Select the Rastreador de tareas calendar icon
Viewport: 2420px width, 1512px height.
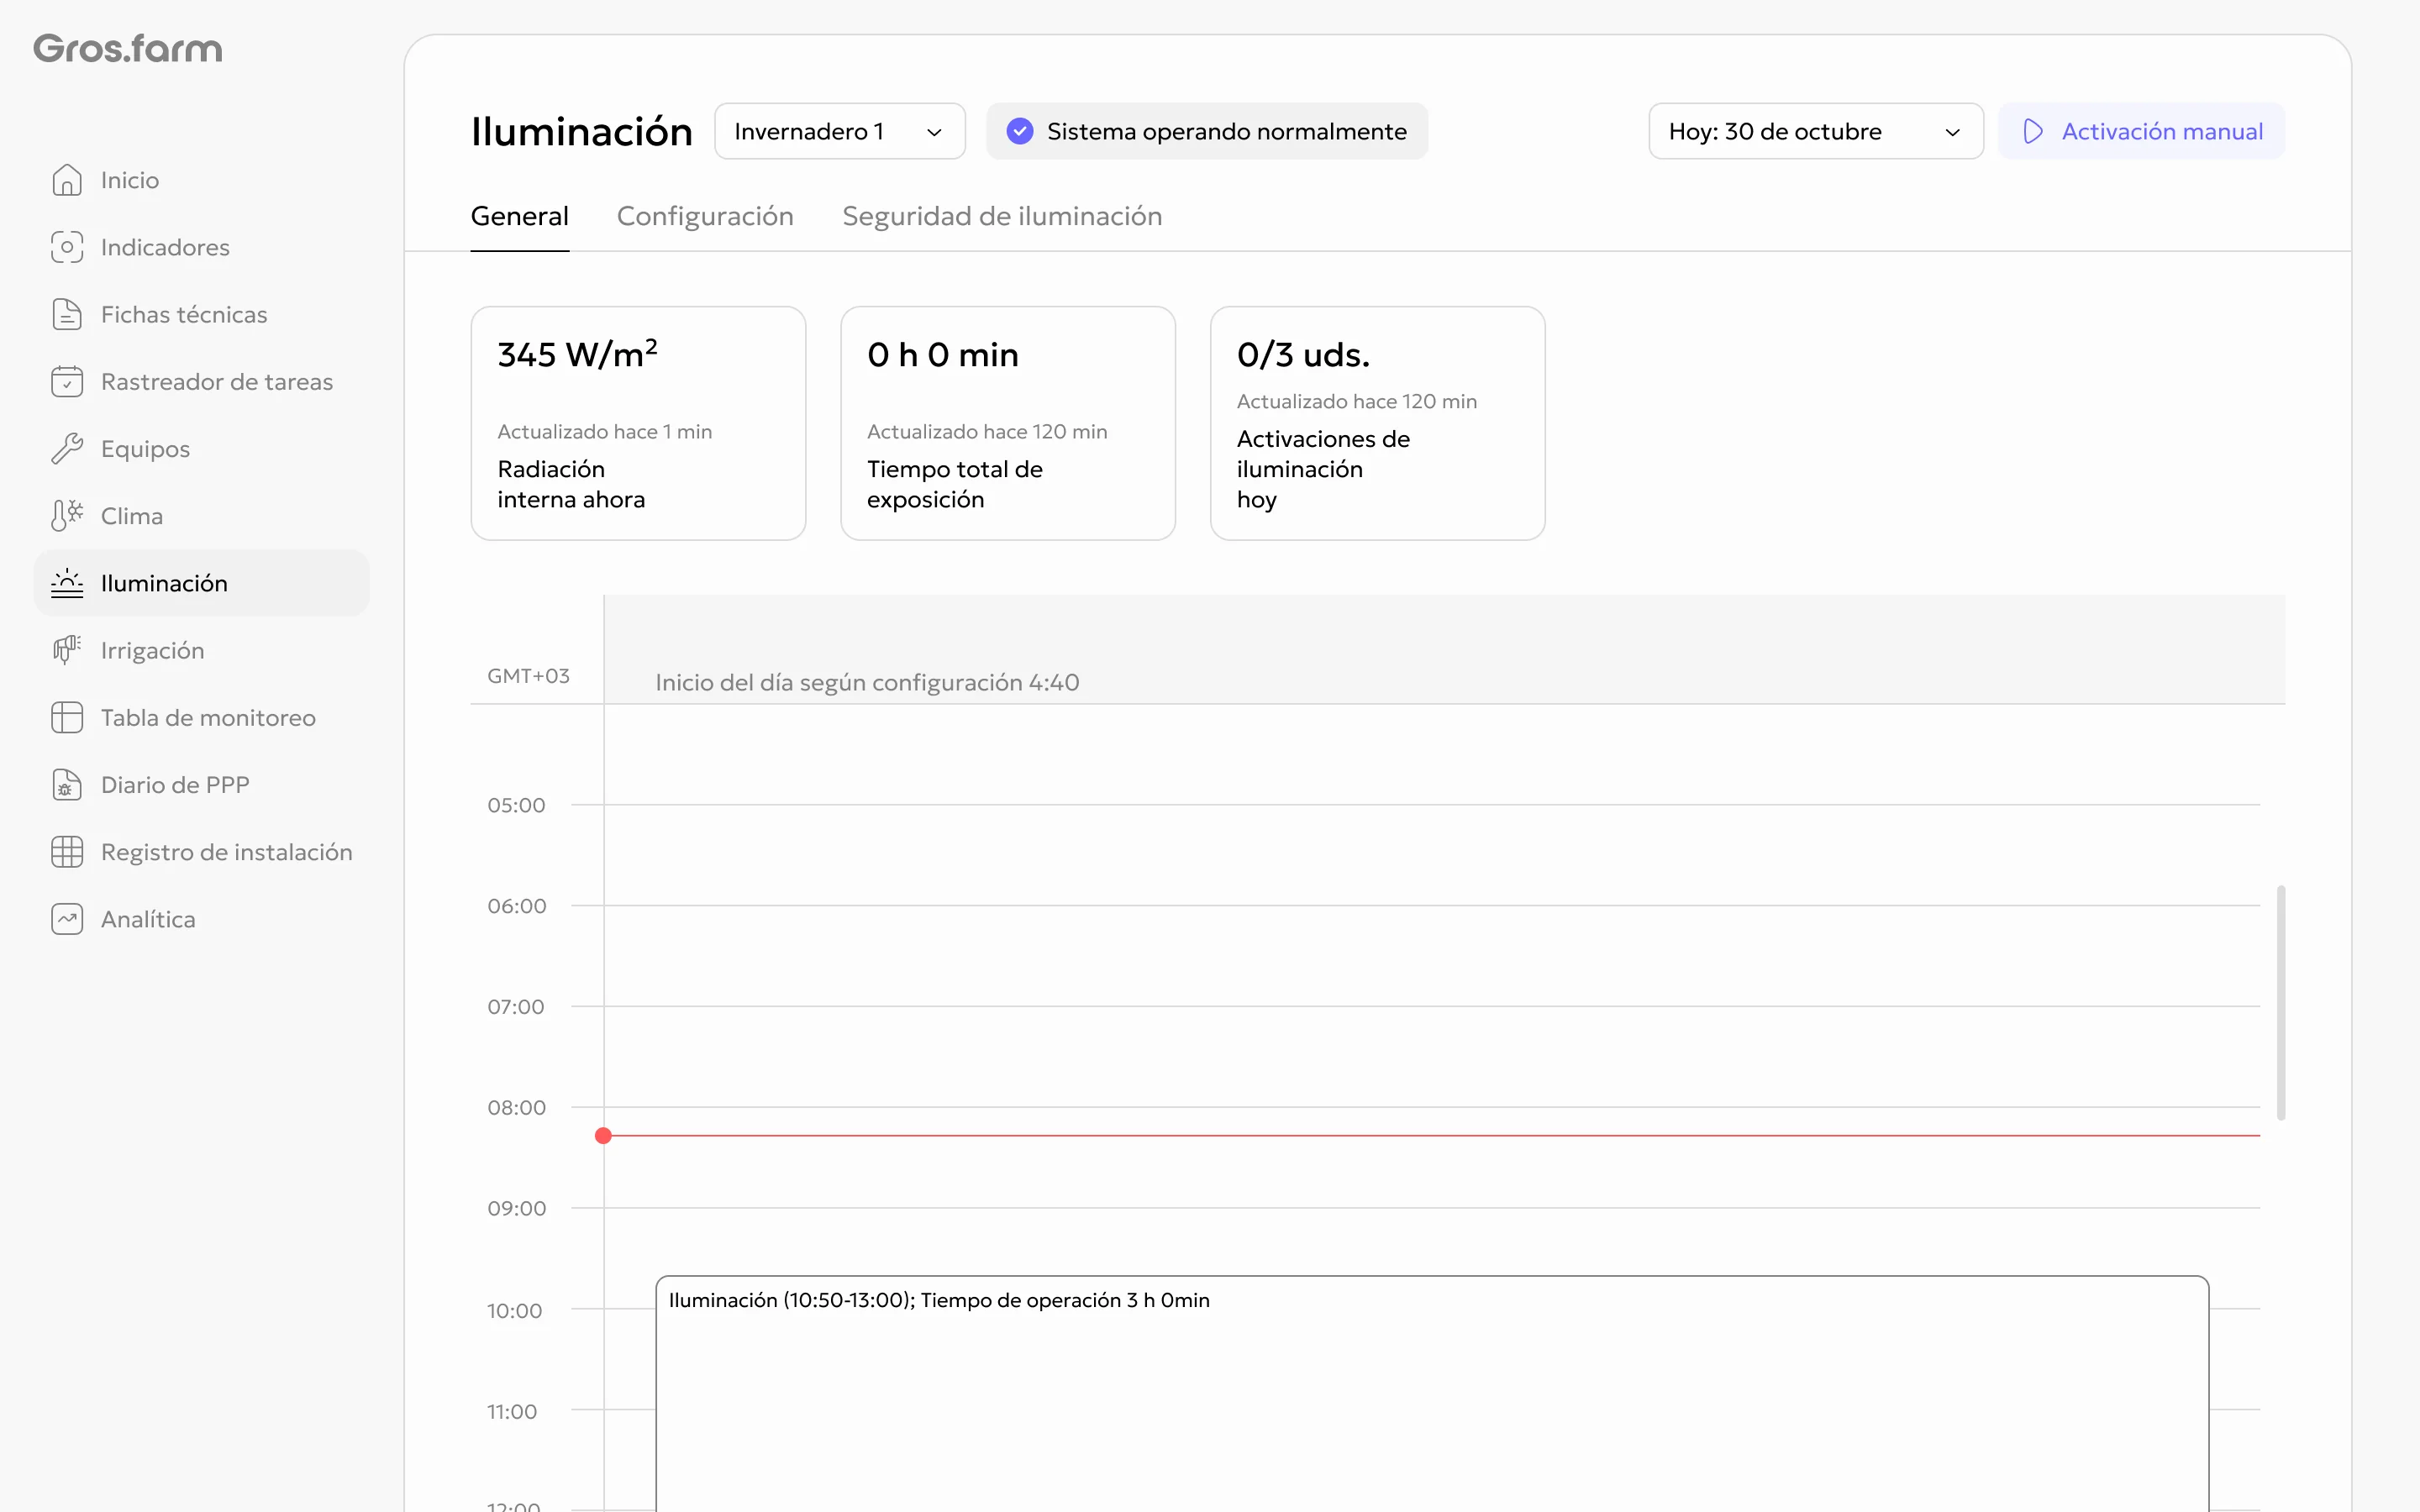click(x=67, y=381)
